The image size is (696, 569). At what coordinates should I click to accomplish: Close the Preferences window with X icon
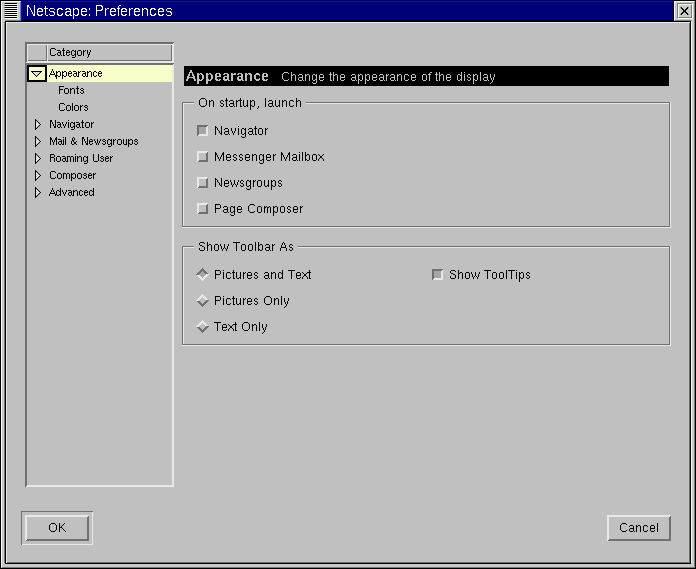tap(684, 11)
